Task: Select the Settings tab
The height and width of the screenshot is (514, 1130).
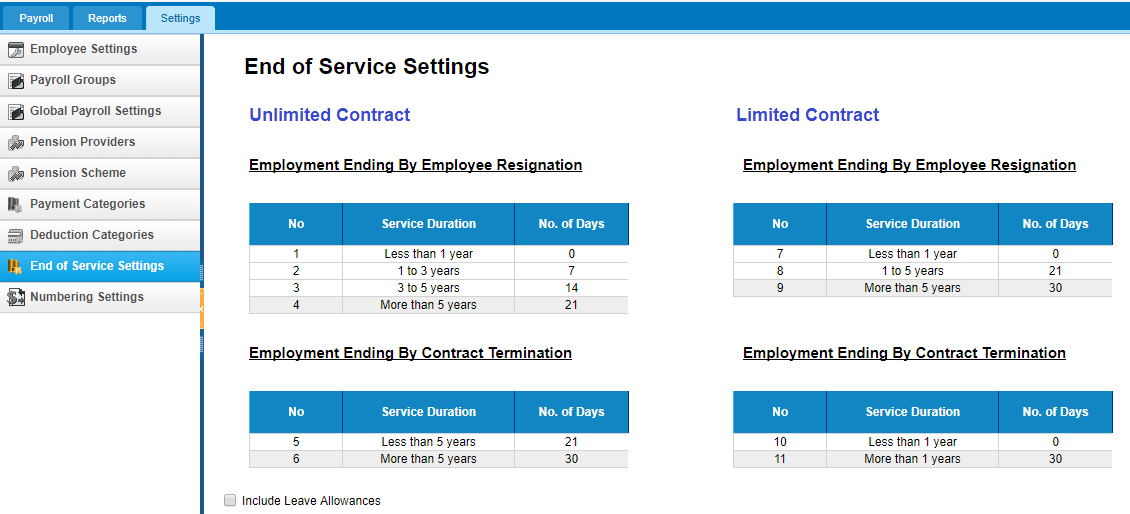Action: [x=180, y=18]
